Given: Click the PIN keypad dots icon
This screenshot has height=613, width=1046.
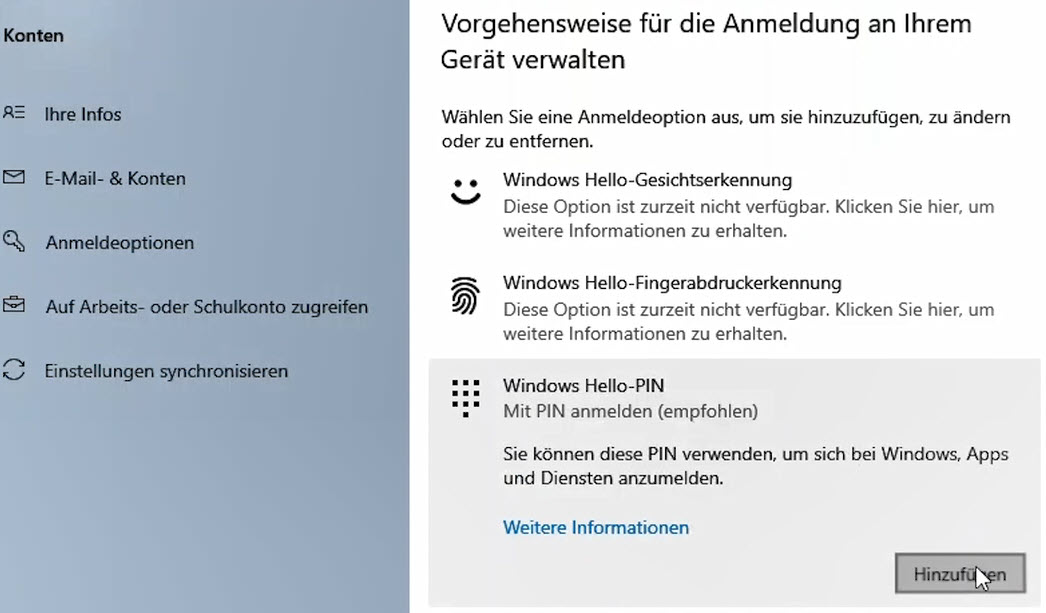Looking at the screenshot, I should [x=465, y=398].
